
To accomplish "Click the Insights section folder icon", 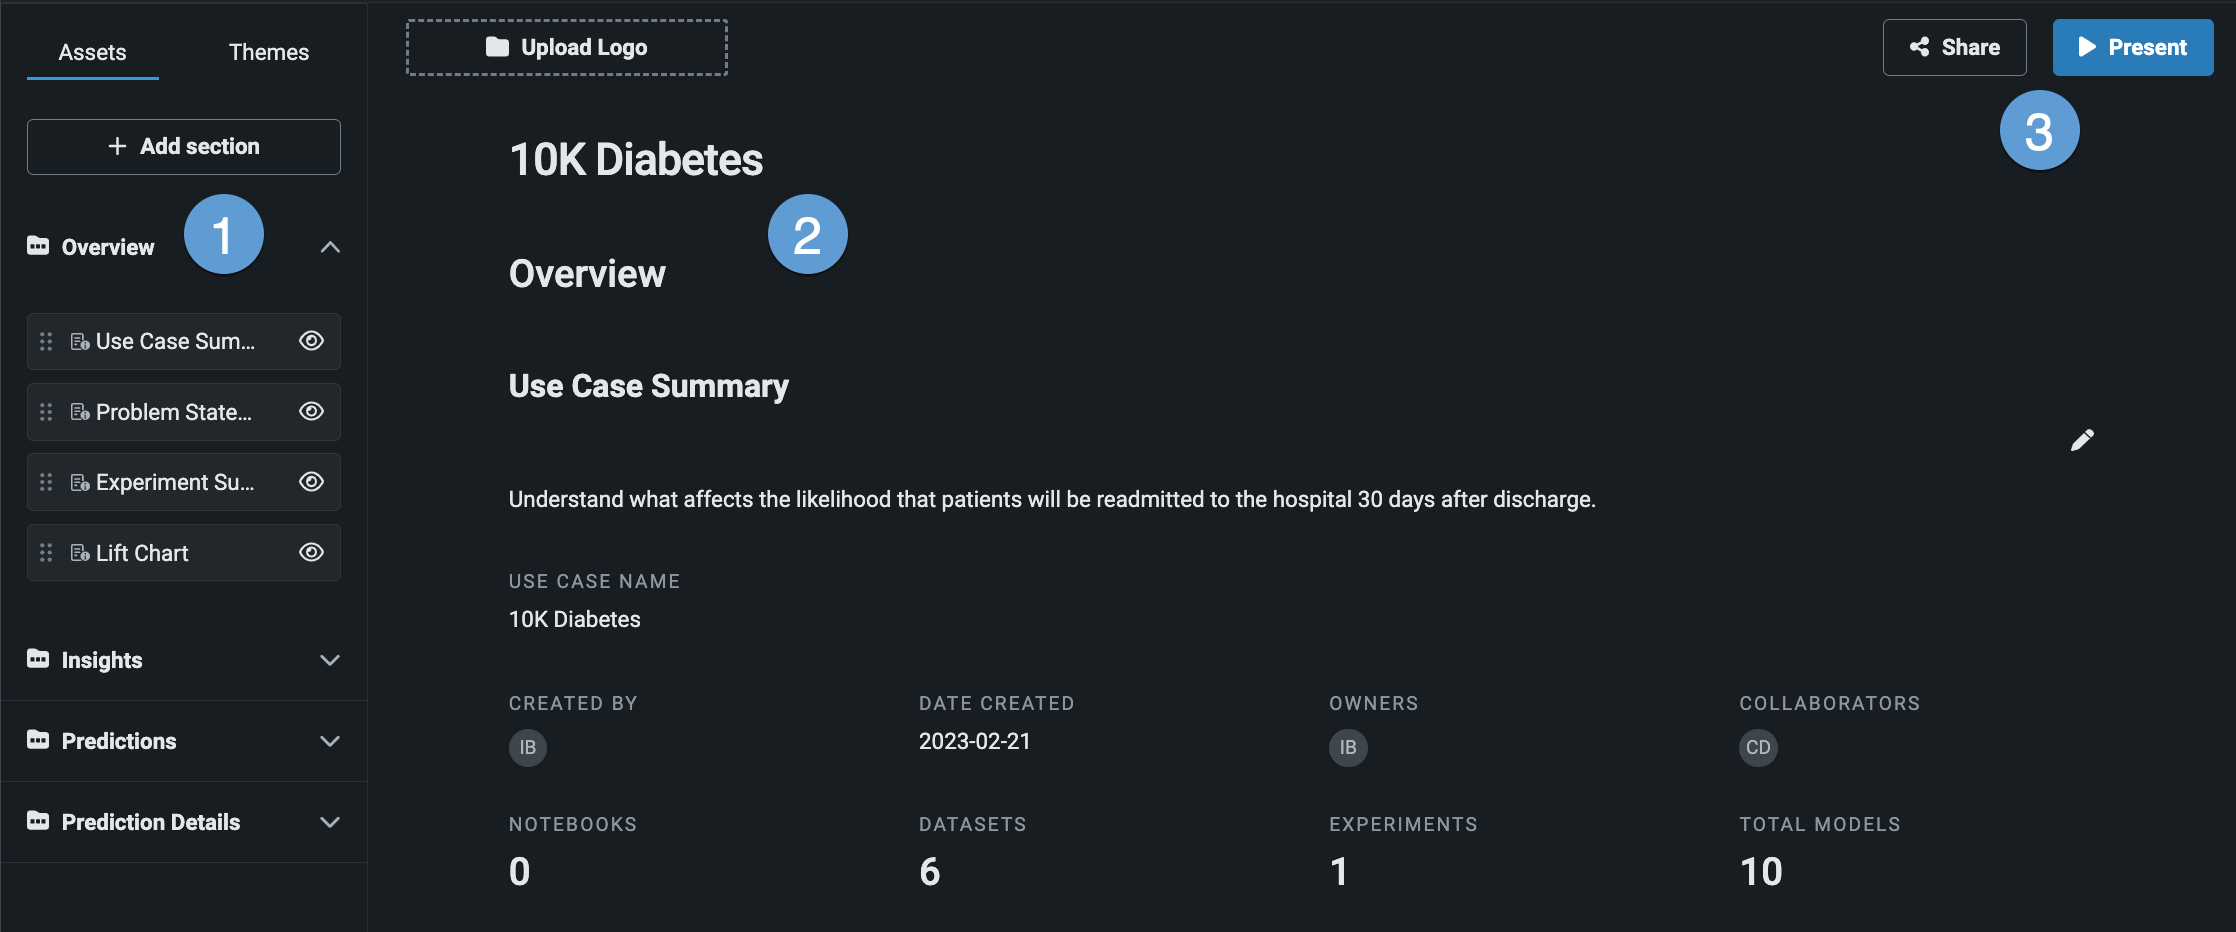I will click(38, 659).
